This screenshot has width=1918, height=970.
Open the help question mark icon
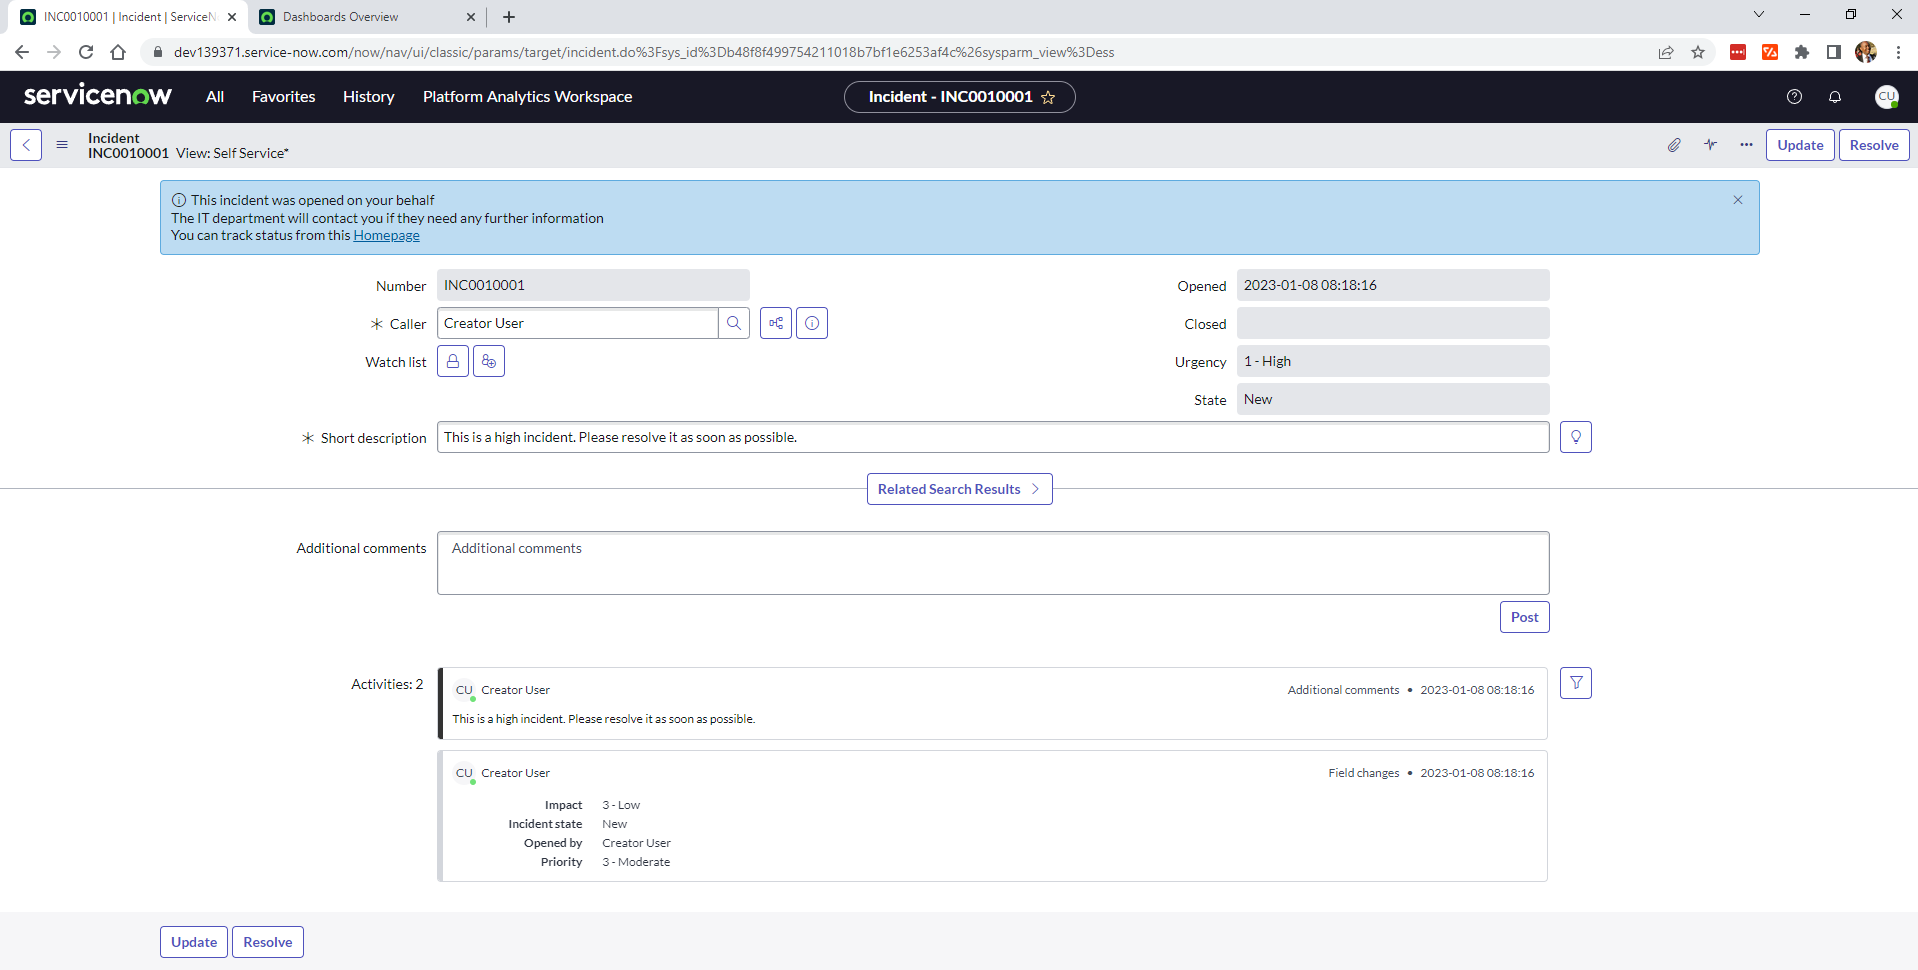point(1793,96)
